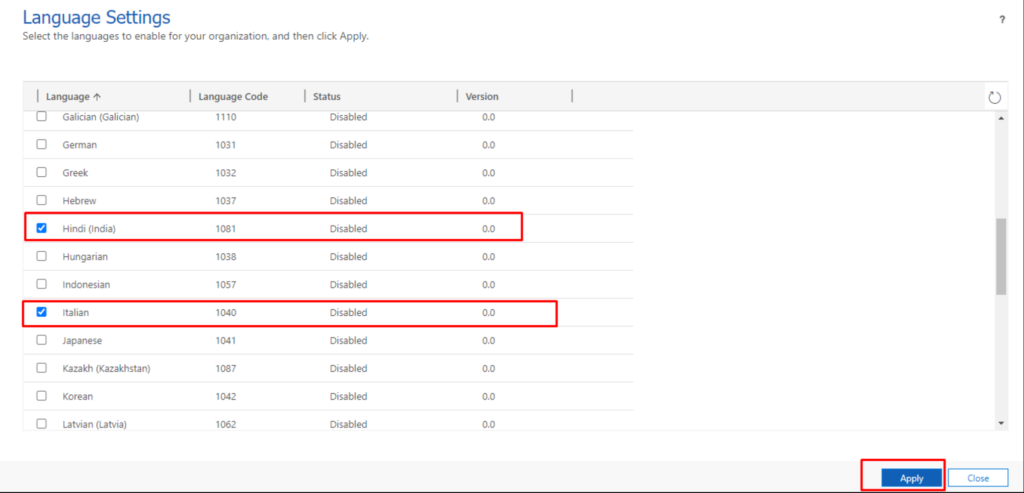Click the Status column header
The height and width of the screenshot is (493, 1024).
[327, 97]
